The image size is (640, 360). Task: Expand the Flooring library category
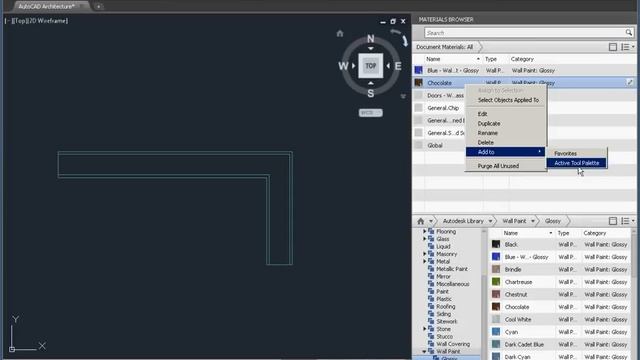(x=424, y=231)
